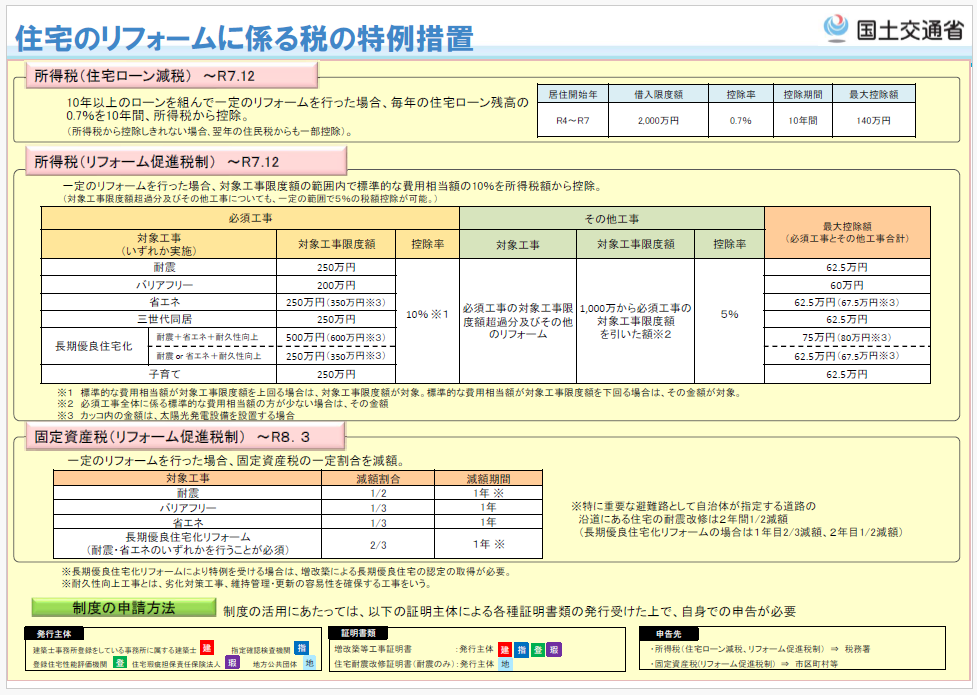Click the R4~R7 table cell
The height and width of the screenshot is (695, 977).
573,120
